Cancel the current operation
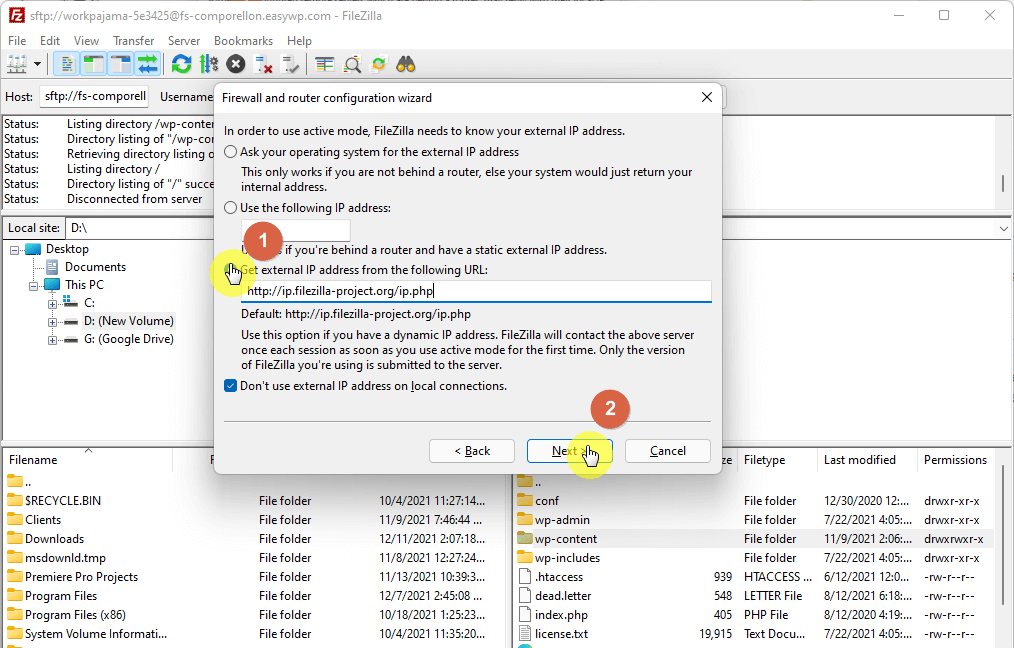1014x648 pixels. pos(236,64)
